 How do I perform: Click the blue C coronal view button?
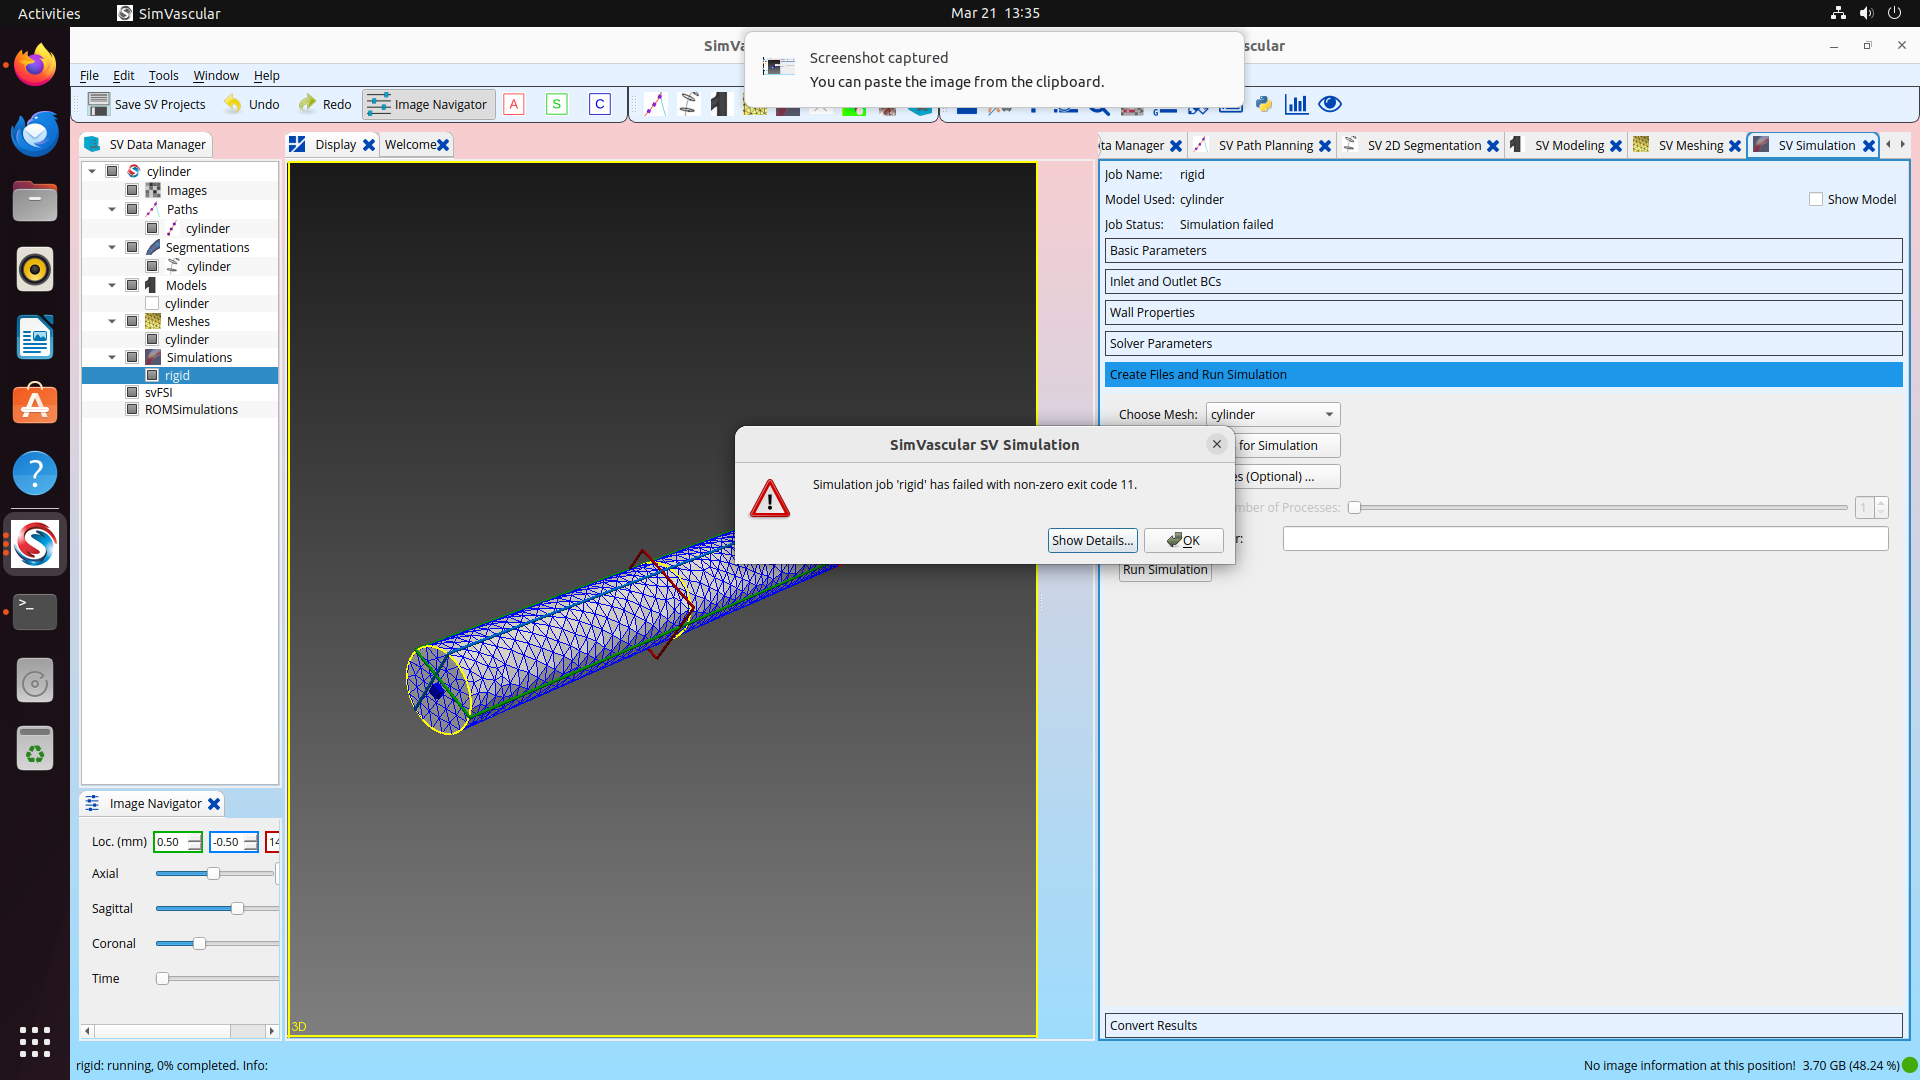tap(600, 104)
